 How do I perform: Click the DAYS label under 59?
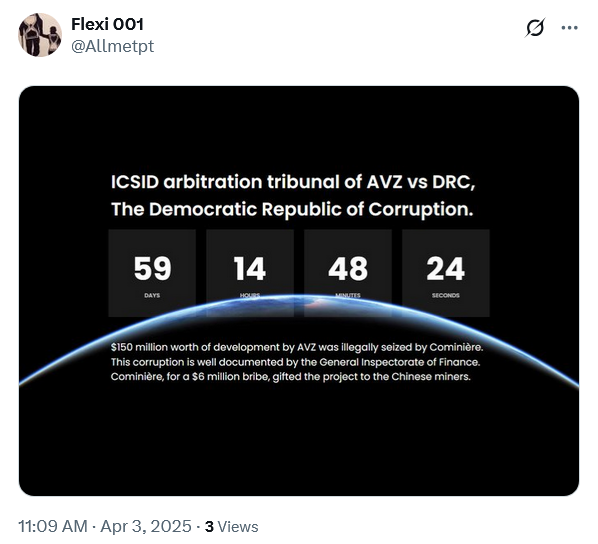tap(152, 295)
